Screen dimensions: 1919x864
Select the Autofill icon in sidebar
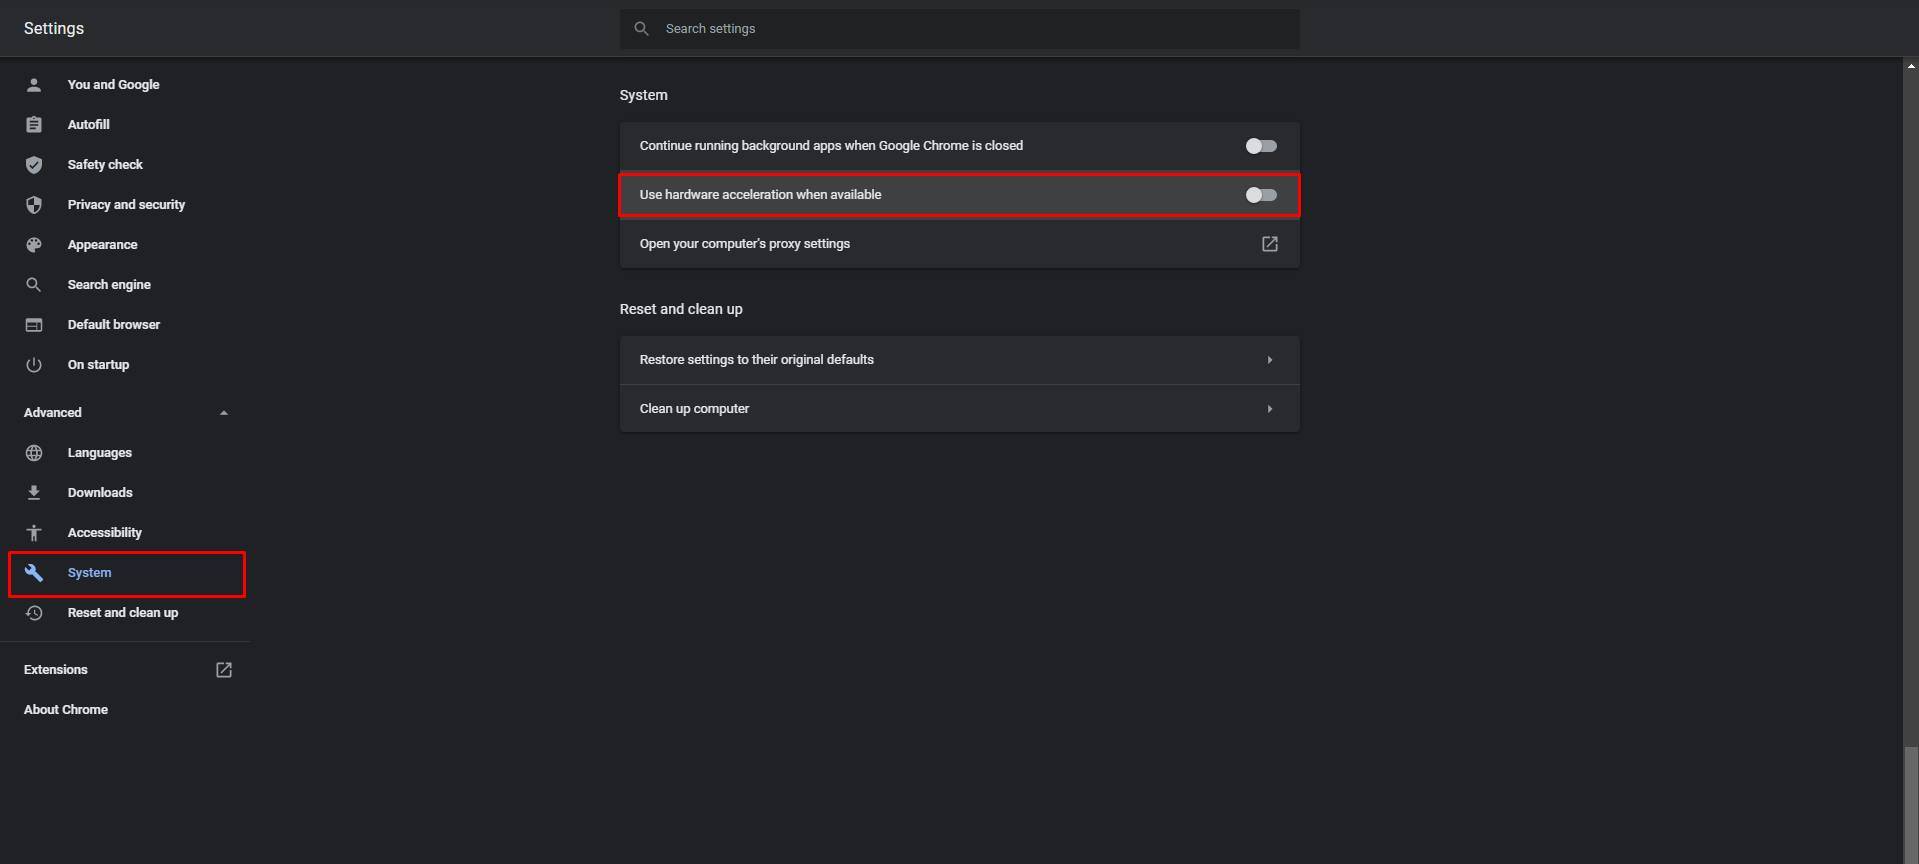34,124
